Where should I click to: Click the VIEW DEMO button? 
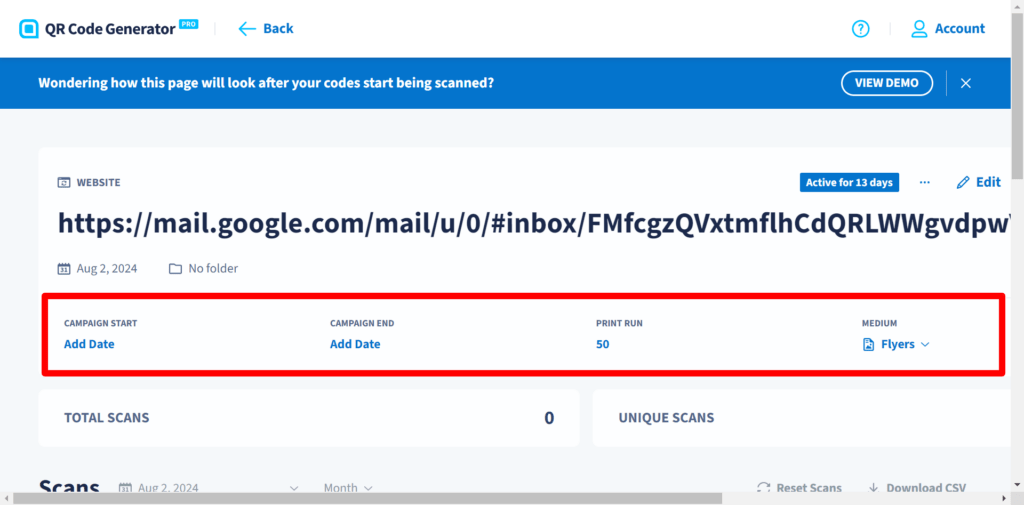887,83
